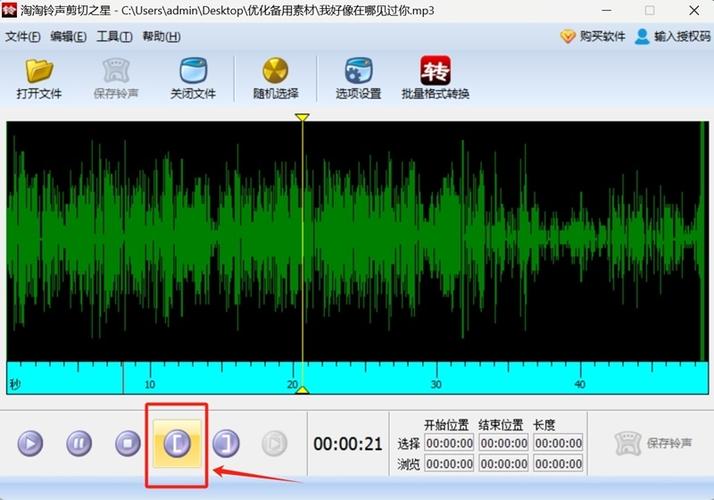Click 输入授权码 to enter license
Viewport: 714px width, 500px height.
673,36
